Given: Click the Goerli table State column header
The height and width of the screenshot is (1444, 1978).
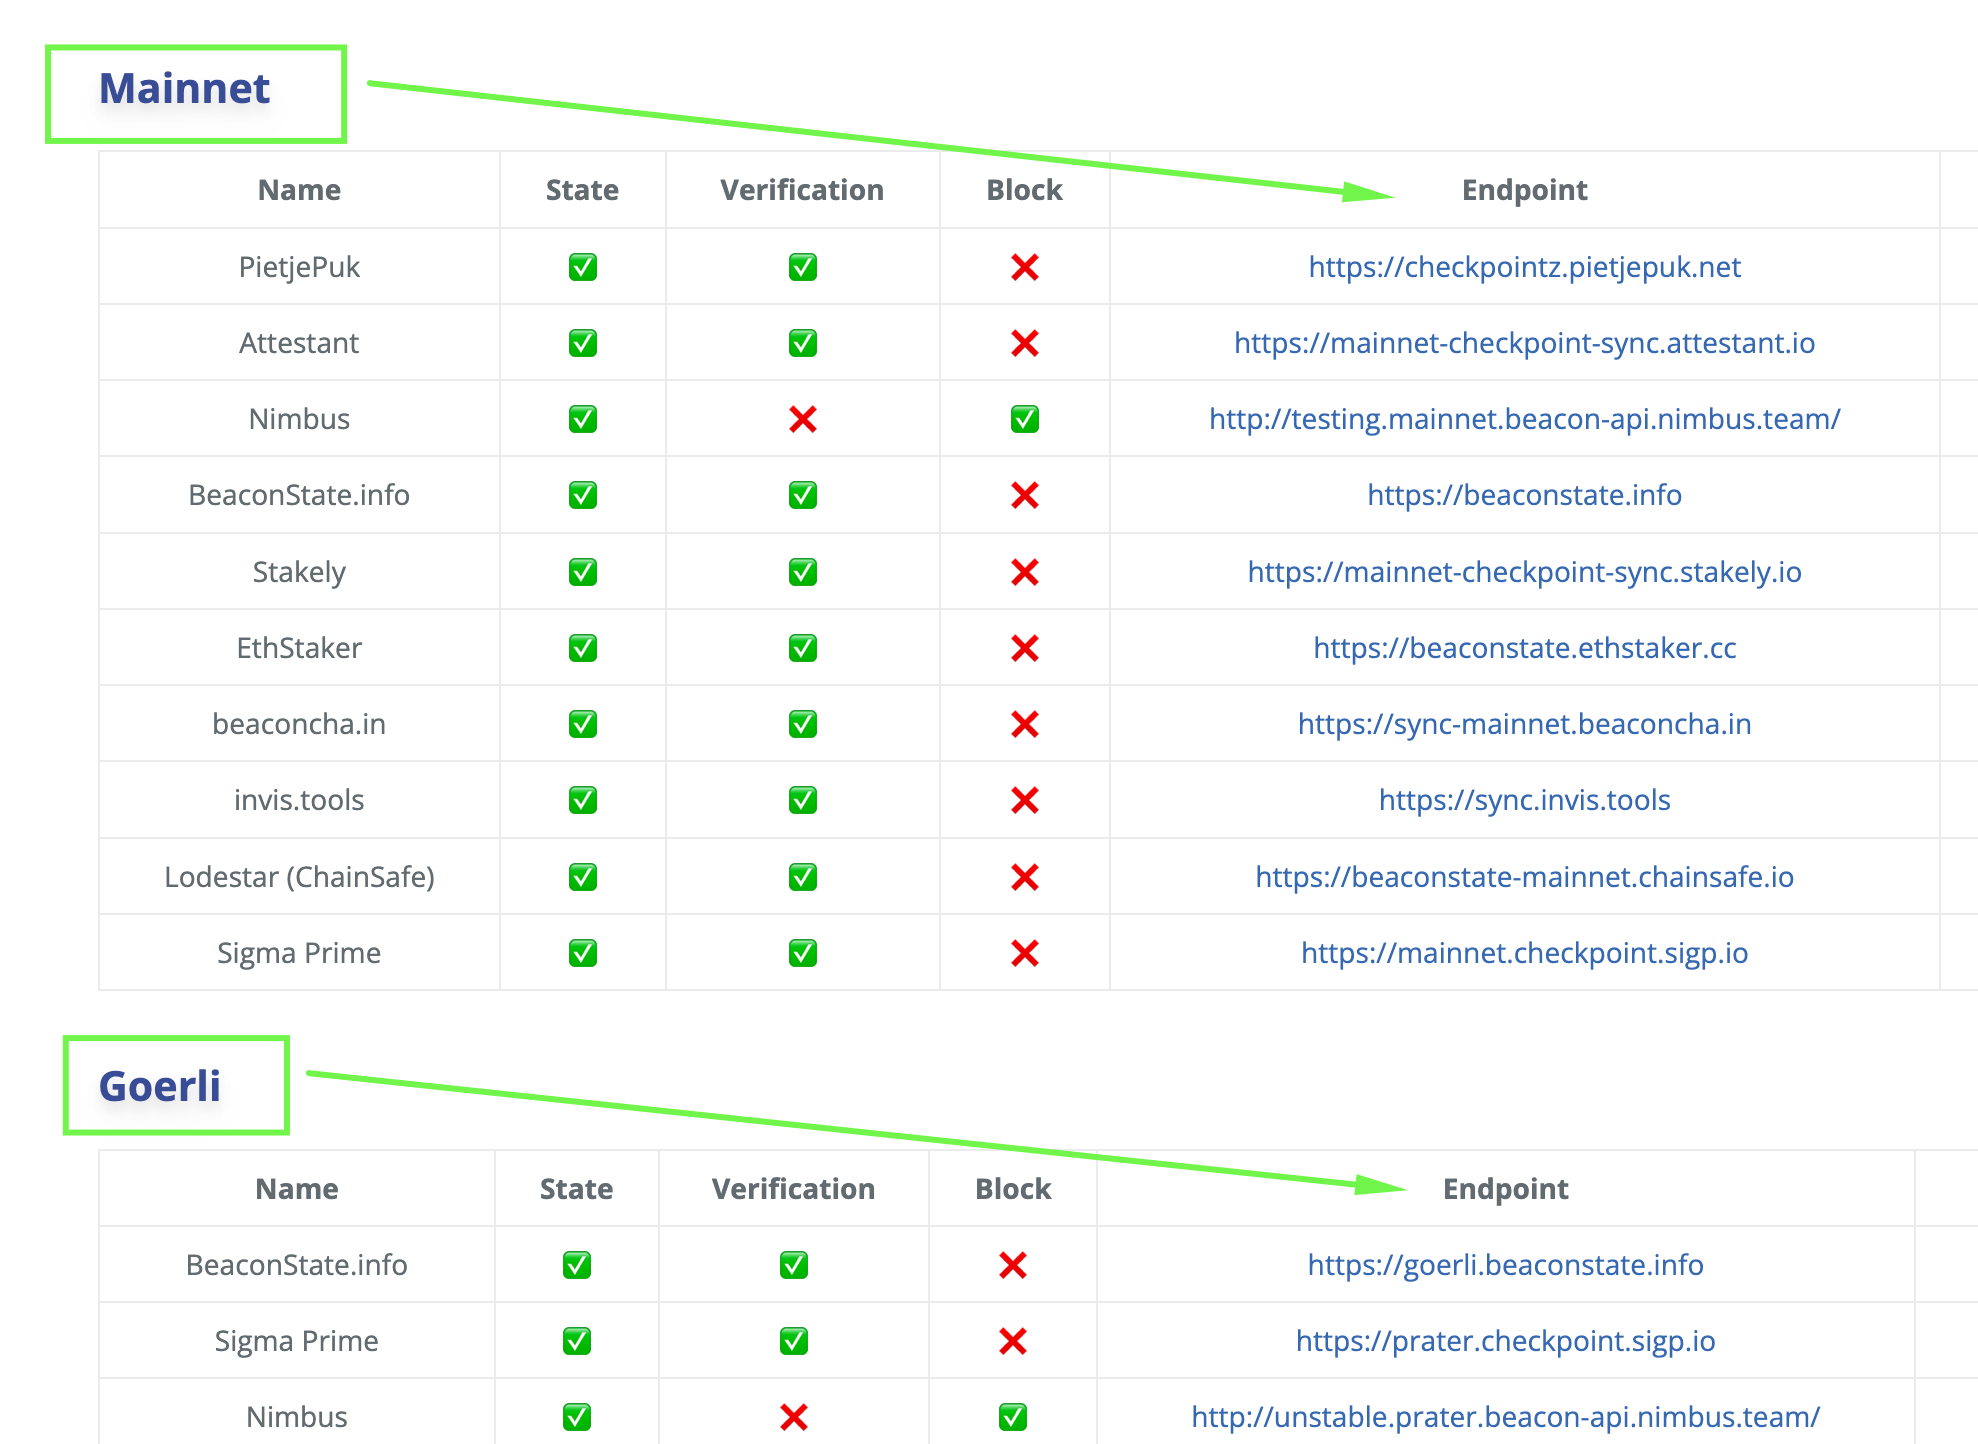Looking at the screenshot, I should (x=576, y=1189).
